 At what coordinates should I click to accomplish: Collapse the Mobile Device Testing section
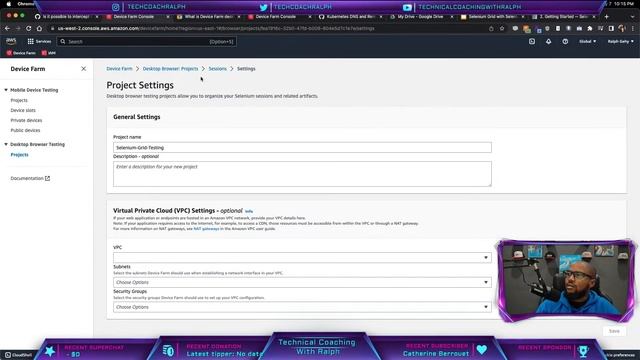(x=6, y=90)
